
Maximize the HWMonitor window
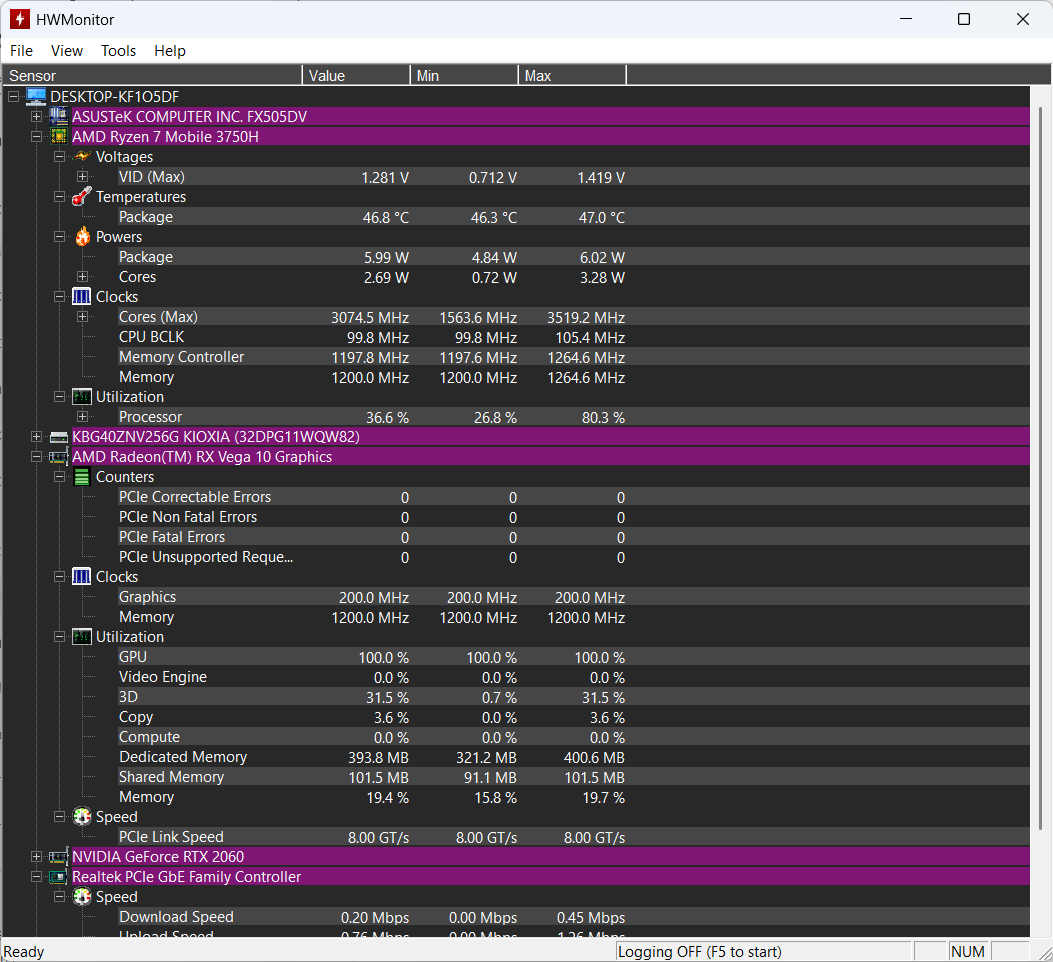click(964, 19)
